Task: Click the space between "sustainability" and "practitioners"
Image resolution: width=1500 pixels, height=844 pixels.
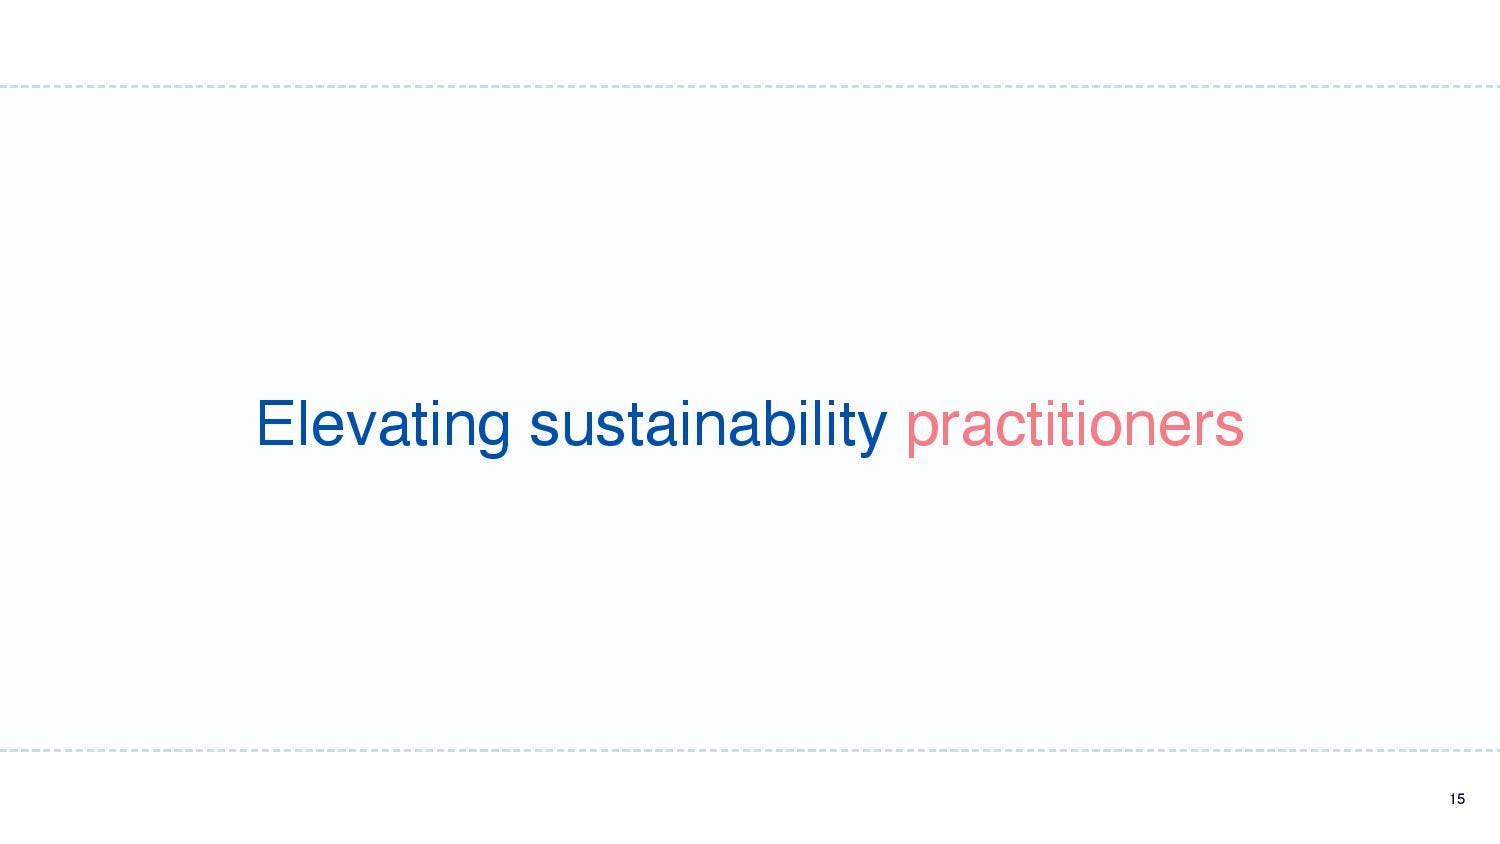Action: (x=896, y=425)
